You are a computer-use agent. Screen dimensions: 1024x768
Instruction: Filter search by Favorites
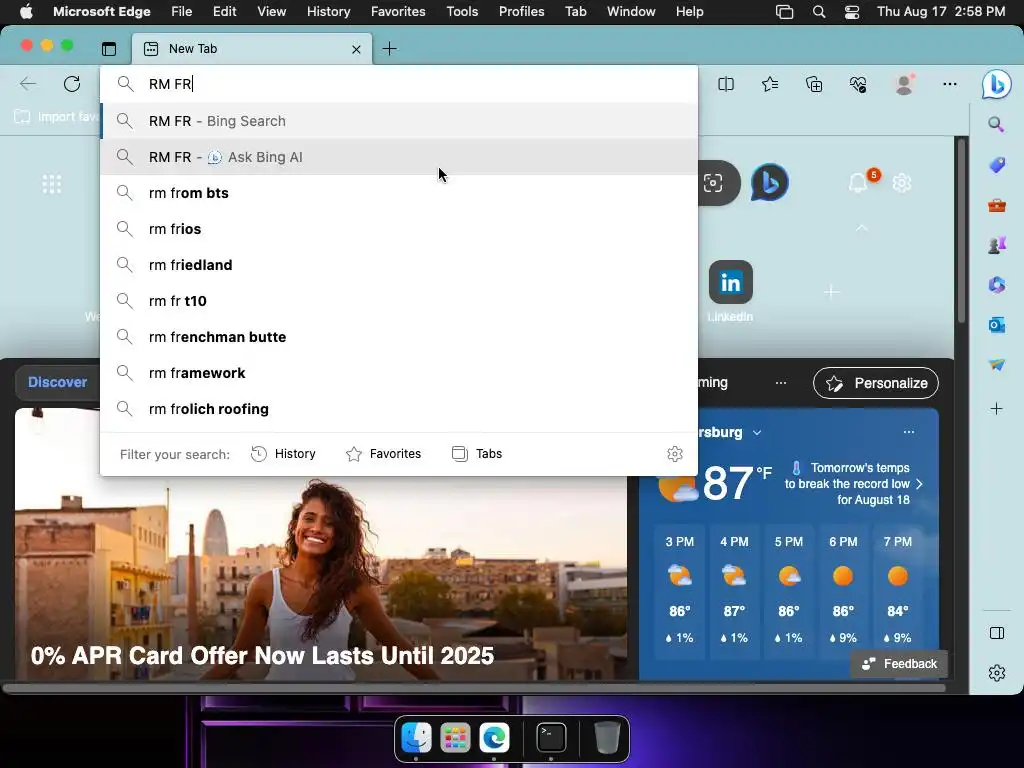pos(383,454)
